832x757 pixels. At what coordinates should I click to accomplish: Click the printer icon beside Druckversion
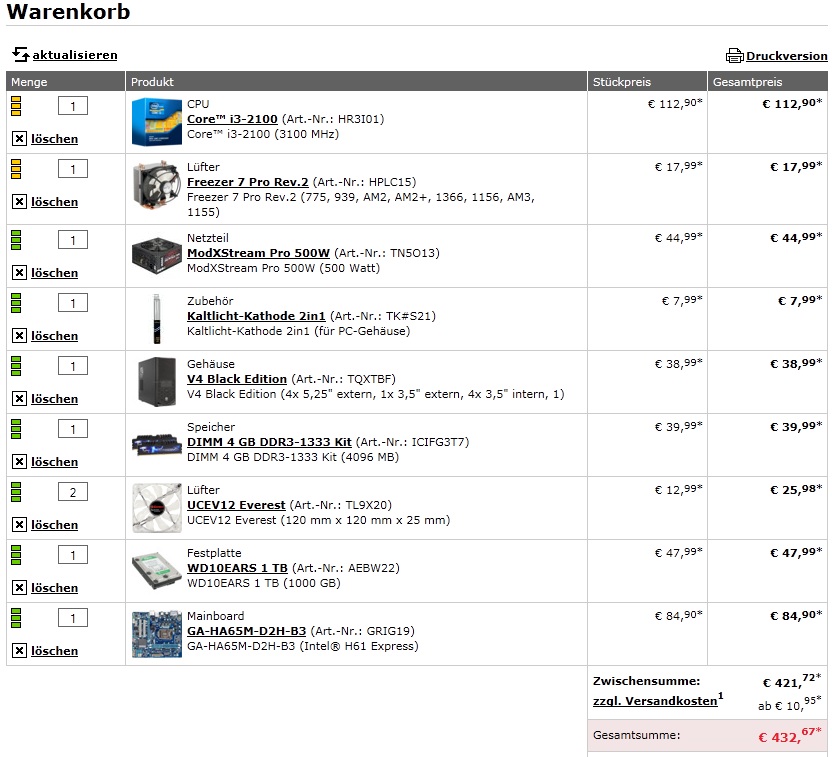[734, 56]
